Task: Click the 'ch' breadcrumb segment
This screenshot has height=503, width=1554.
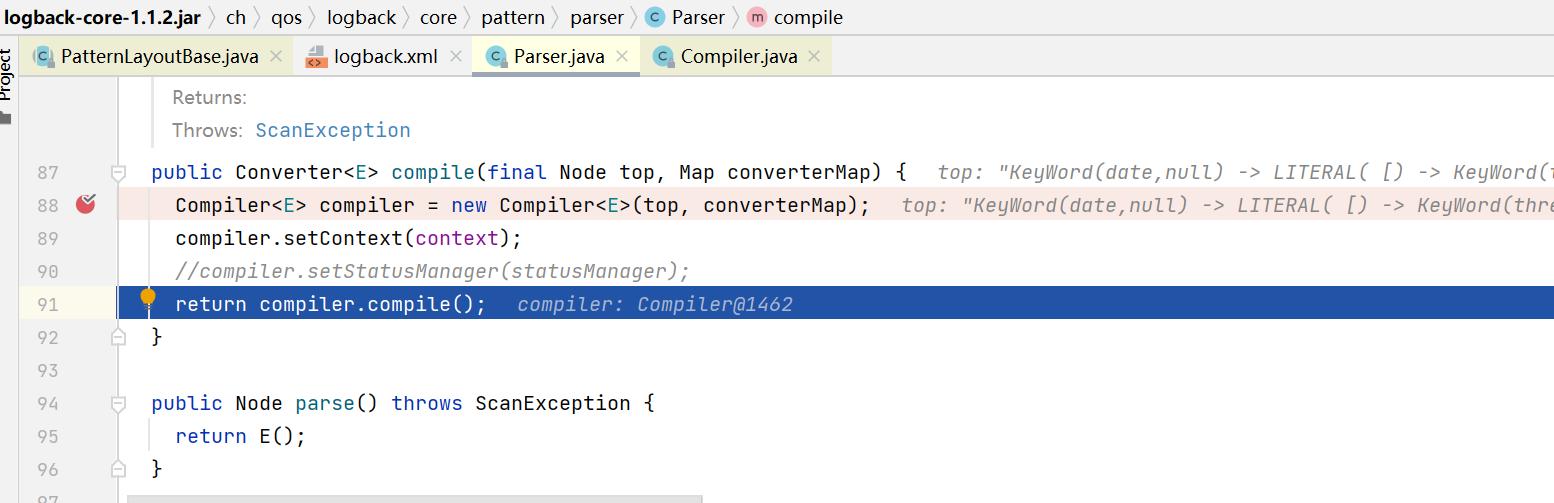Action: click(x=236, y=17)
